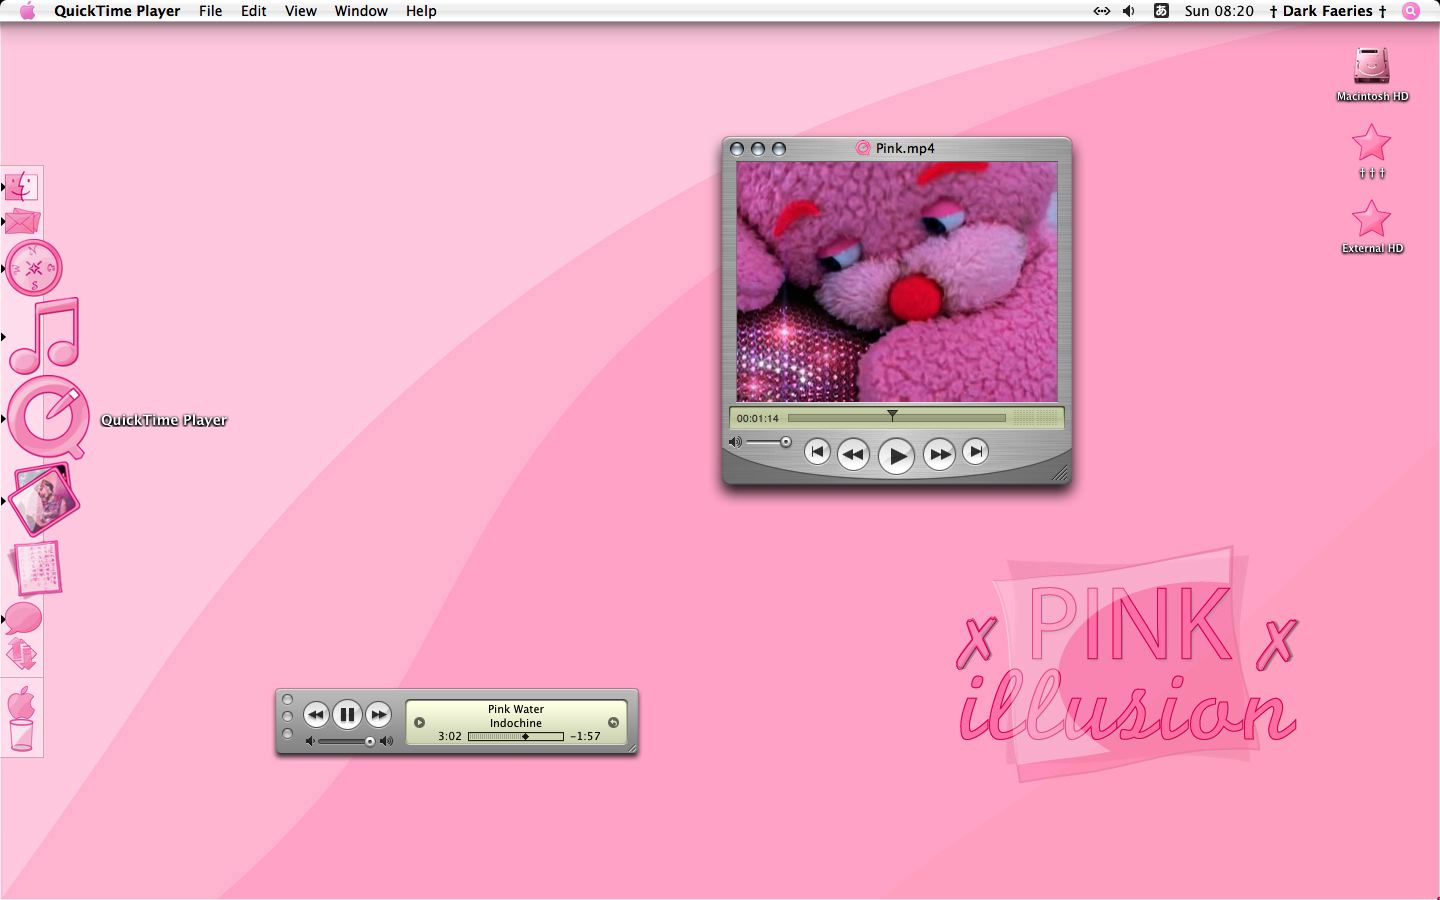Mute QuickTime with the speaker icon
This screenshot has height=900, width=1440.
pos(735,441)
